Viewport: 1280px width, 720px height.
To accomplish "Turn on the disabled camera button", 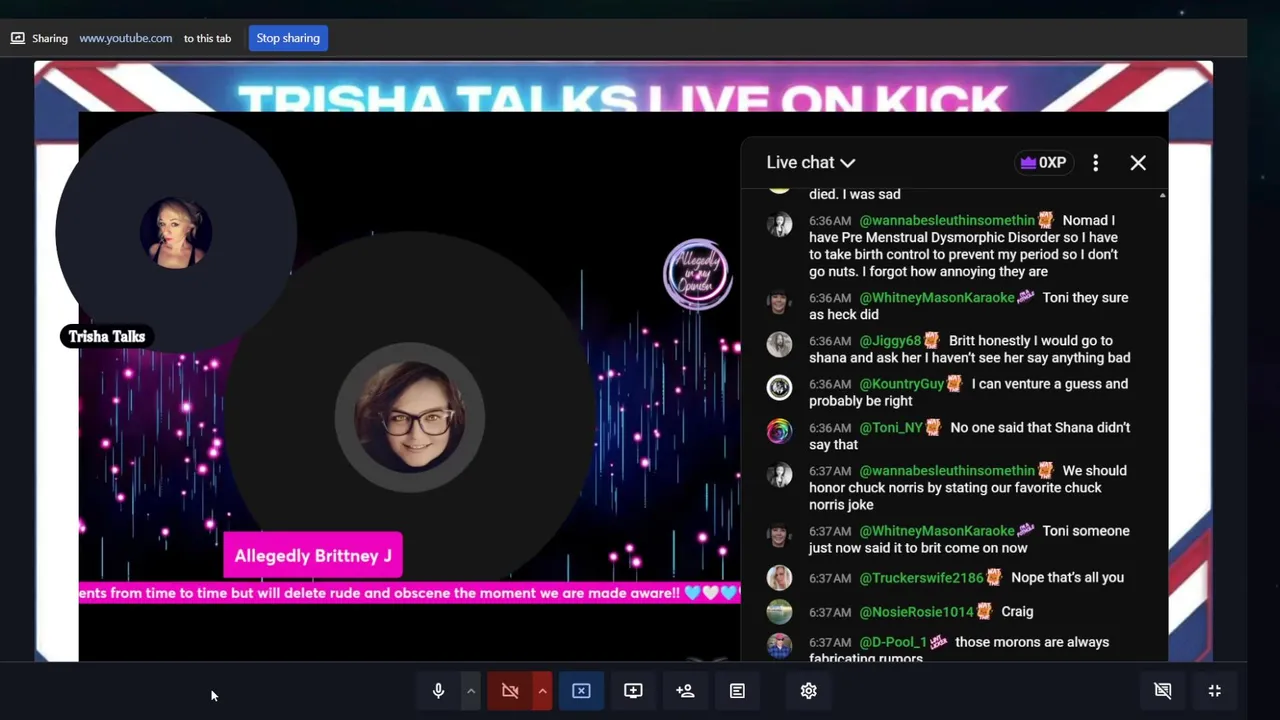I will tap(510, 691).
